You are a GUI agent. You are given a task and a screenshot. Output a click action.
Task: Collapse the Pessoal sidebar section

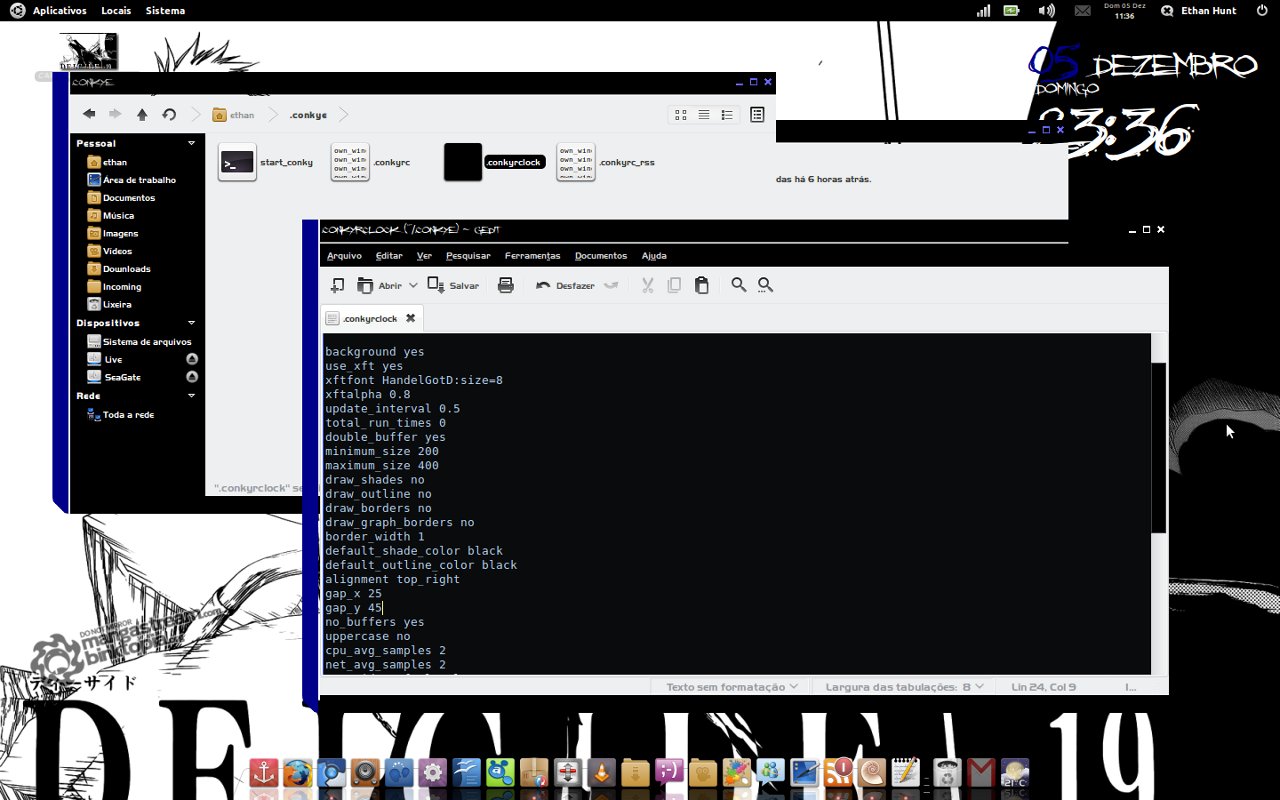[x=191, y=143]
